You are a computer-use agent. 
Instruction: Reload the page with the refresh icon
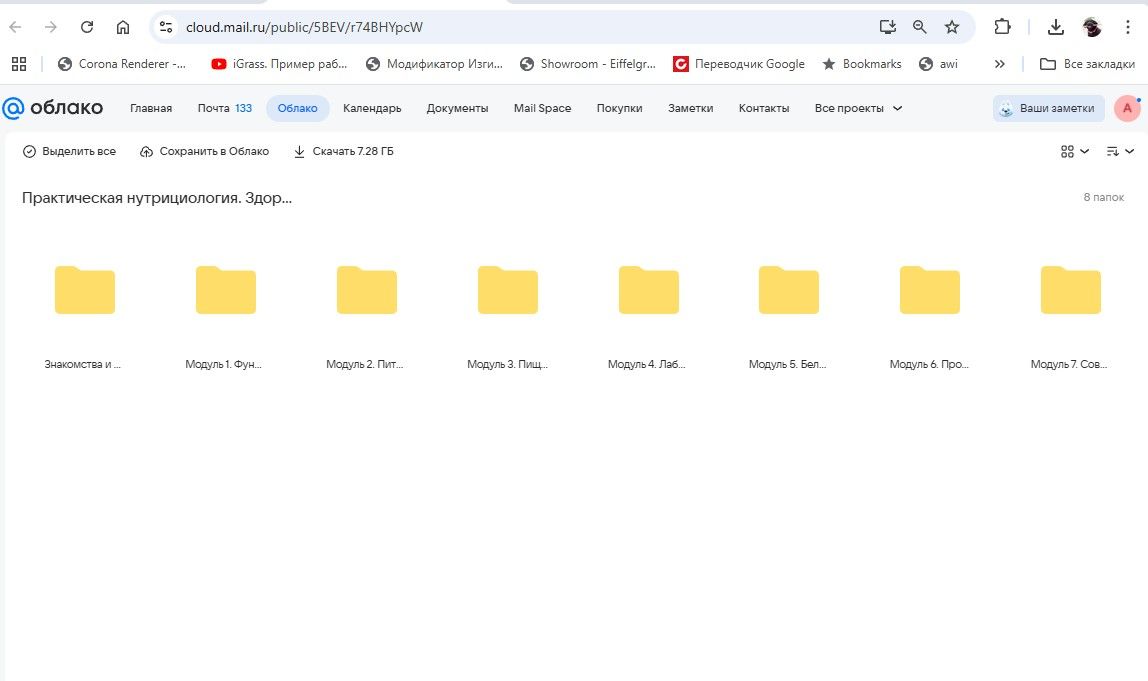click(87, 27)
